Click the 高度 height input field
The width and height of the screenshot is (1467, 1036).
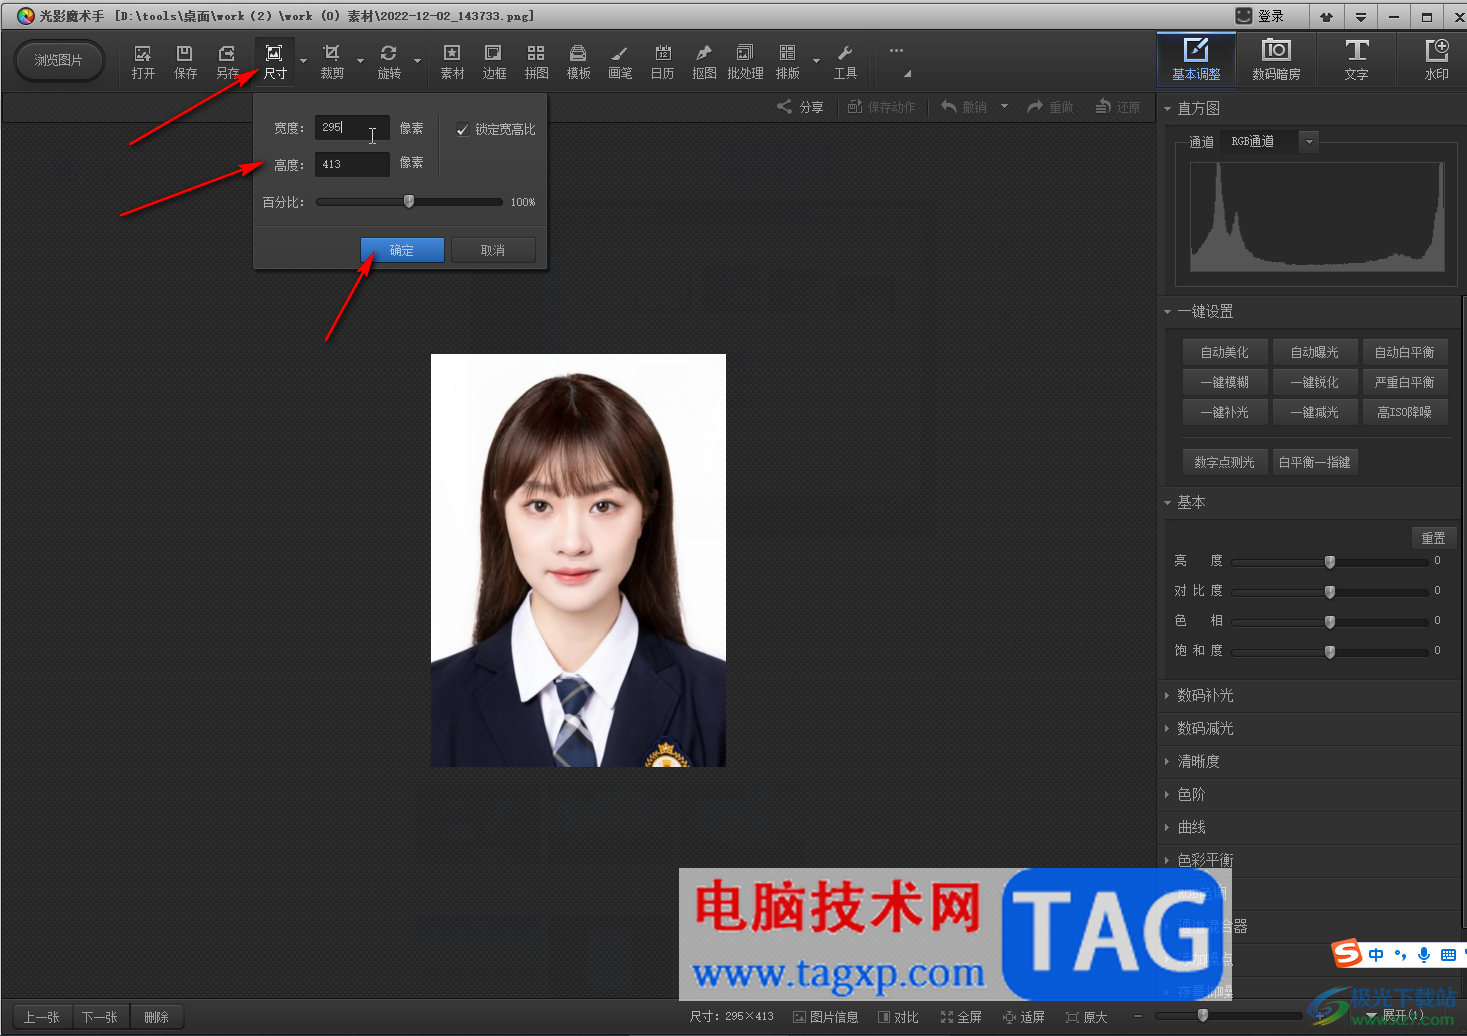tap(352, 164)
